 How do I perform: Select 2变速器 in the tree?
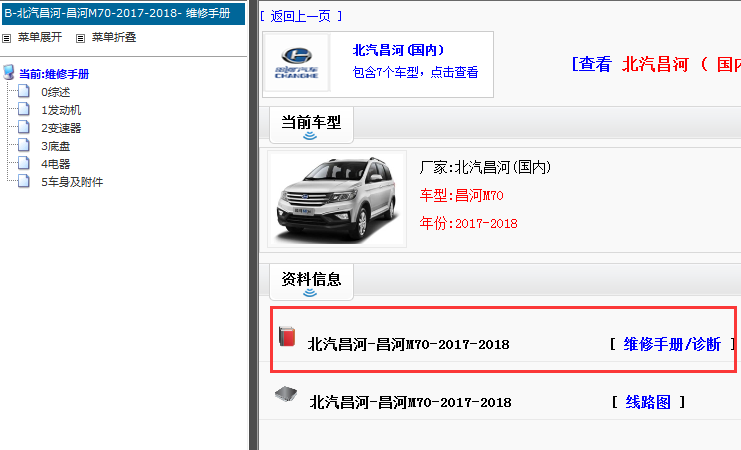61,128
